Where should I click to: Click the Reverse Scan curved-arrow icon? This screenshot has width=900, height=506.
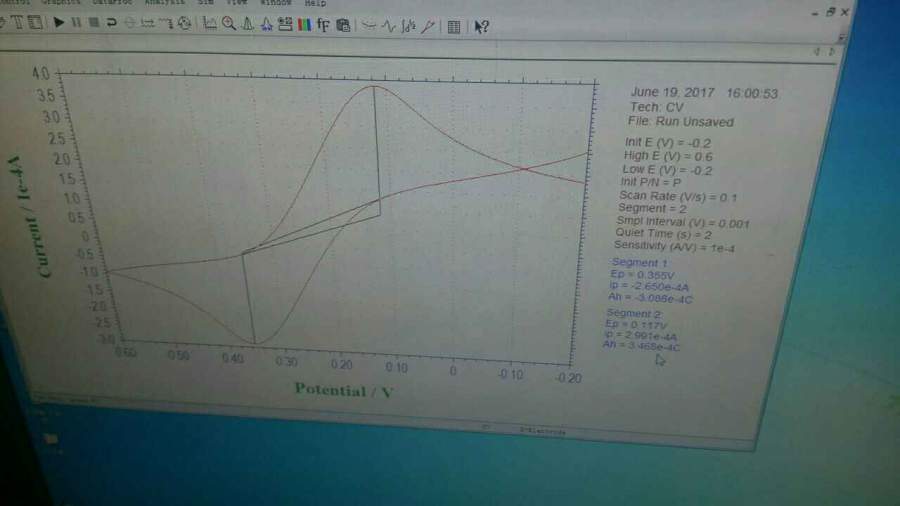[x=111, y=23]
